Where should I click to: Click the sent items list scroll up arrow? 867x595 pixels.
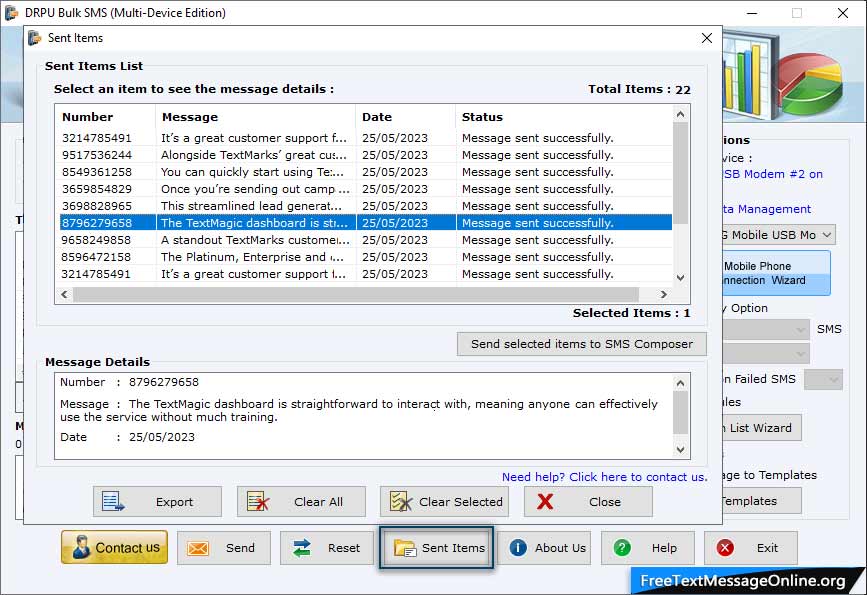click(x=681, y=114)
